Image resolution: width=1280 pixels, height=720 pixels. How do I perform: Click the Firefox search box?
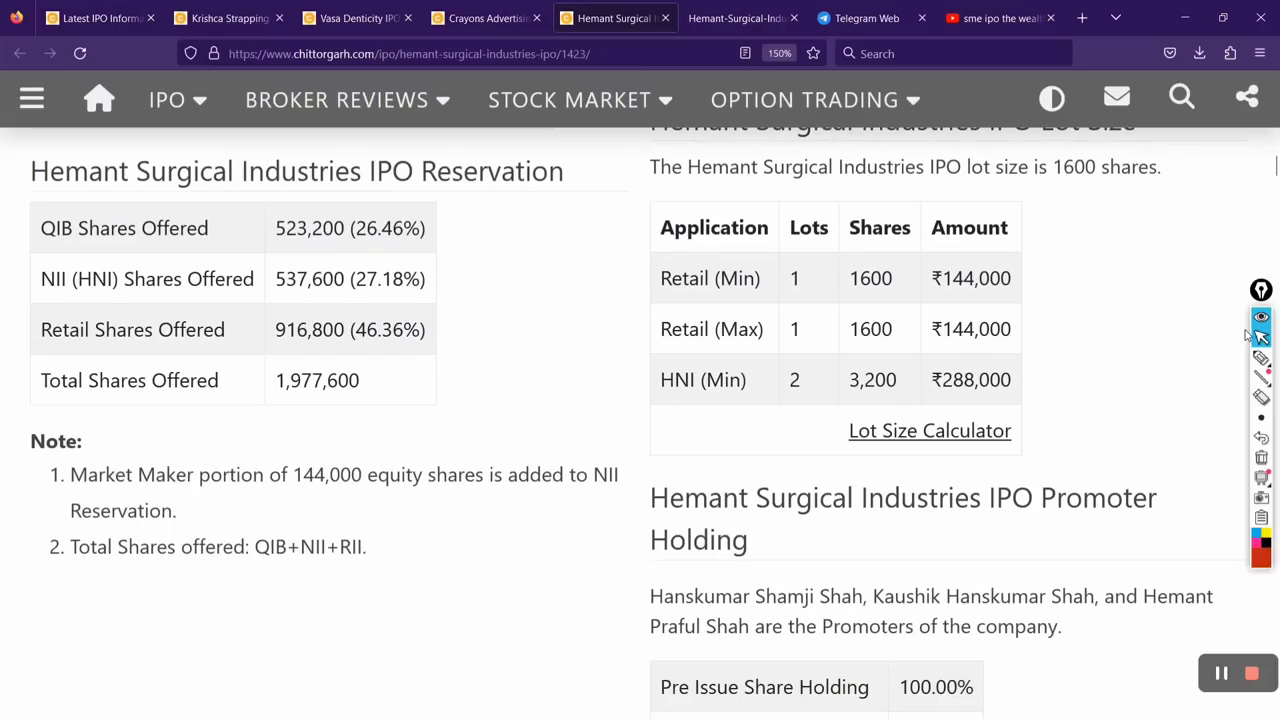955,53
